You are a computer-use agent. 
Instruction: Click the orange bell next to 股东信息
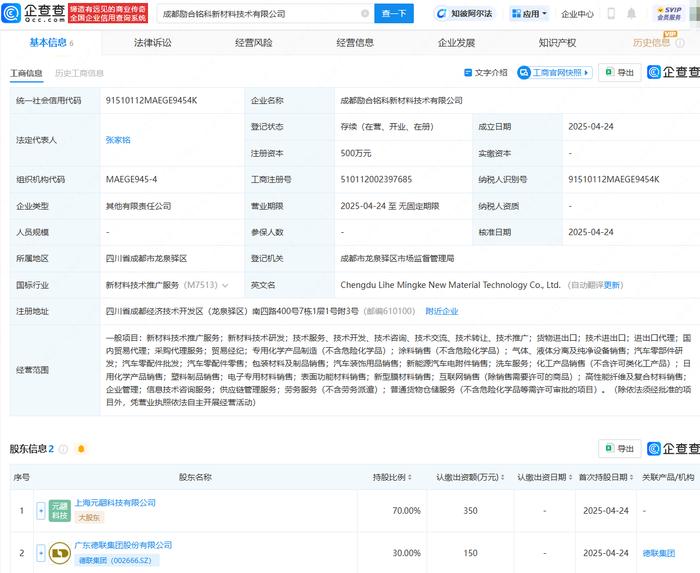point(81,449)
